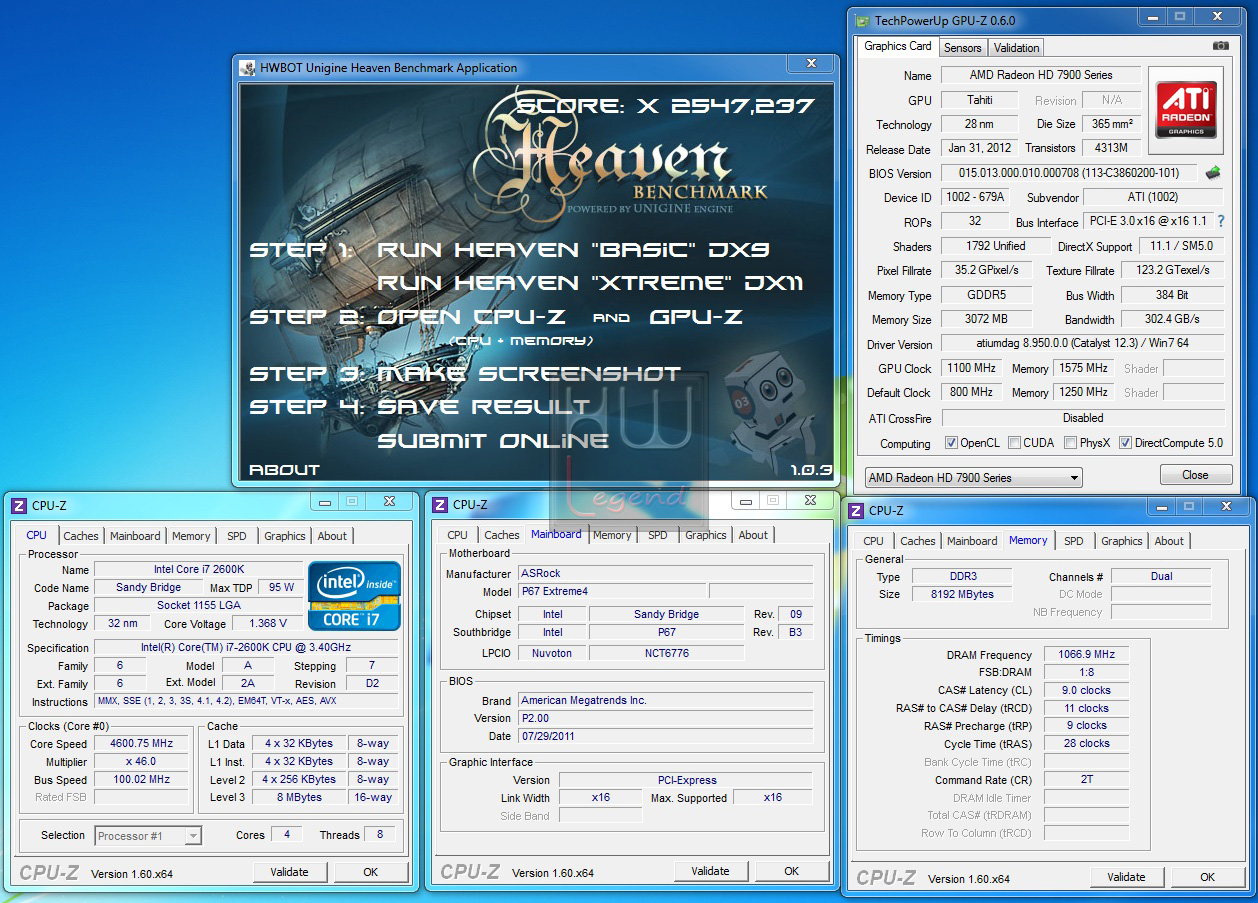This screenshot has height=903, width=1258.
Task: Switch to the Sensors tab in GPU-Z
Action: pos(962,48)
